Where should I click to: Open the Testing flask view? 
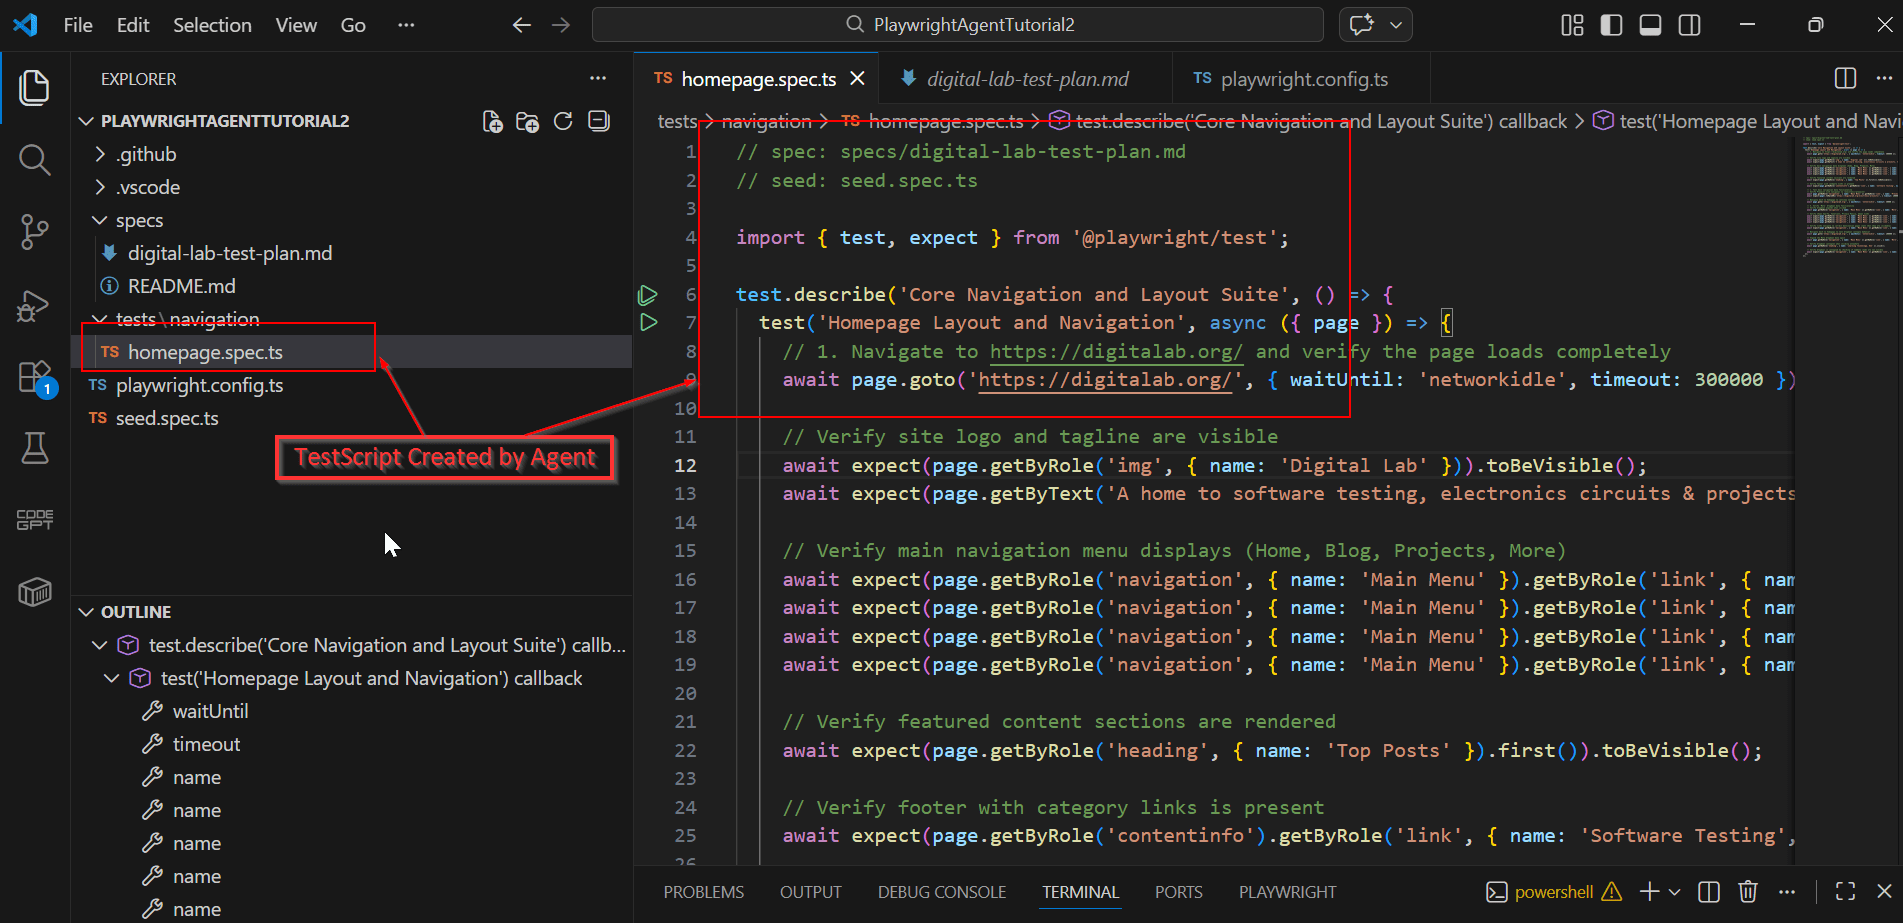pyautogui.click(x=34, y=449)
